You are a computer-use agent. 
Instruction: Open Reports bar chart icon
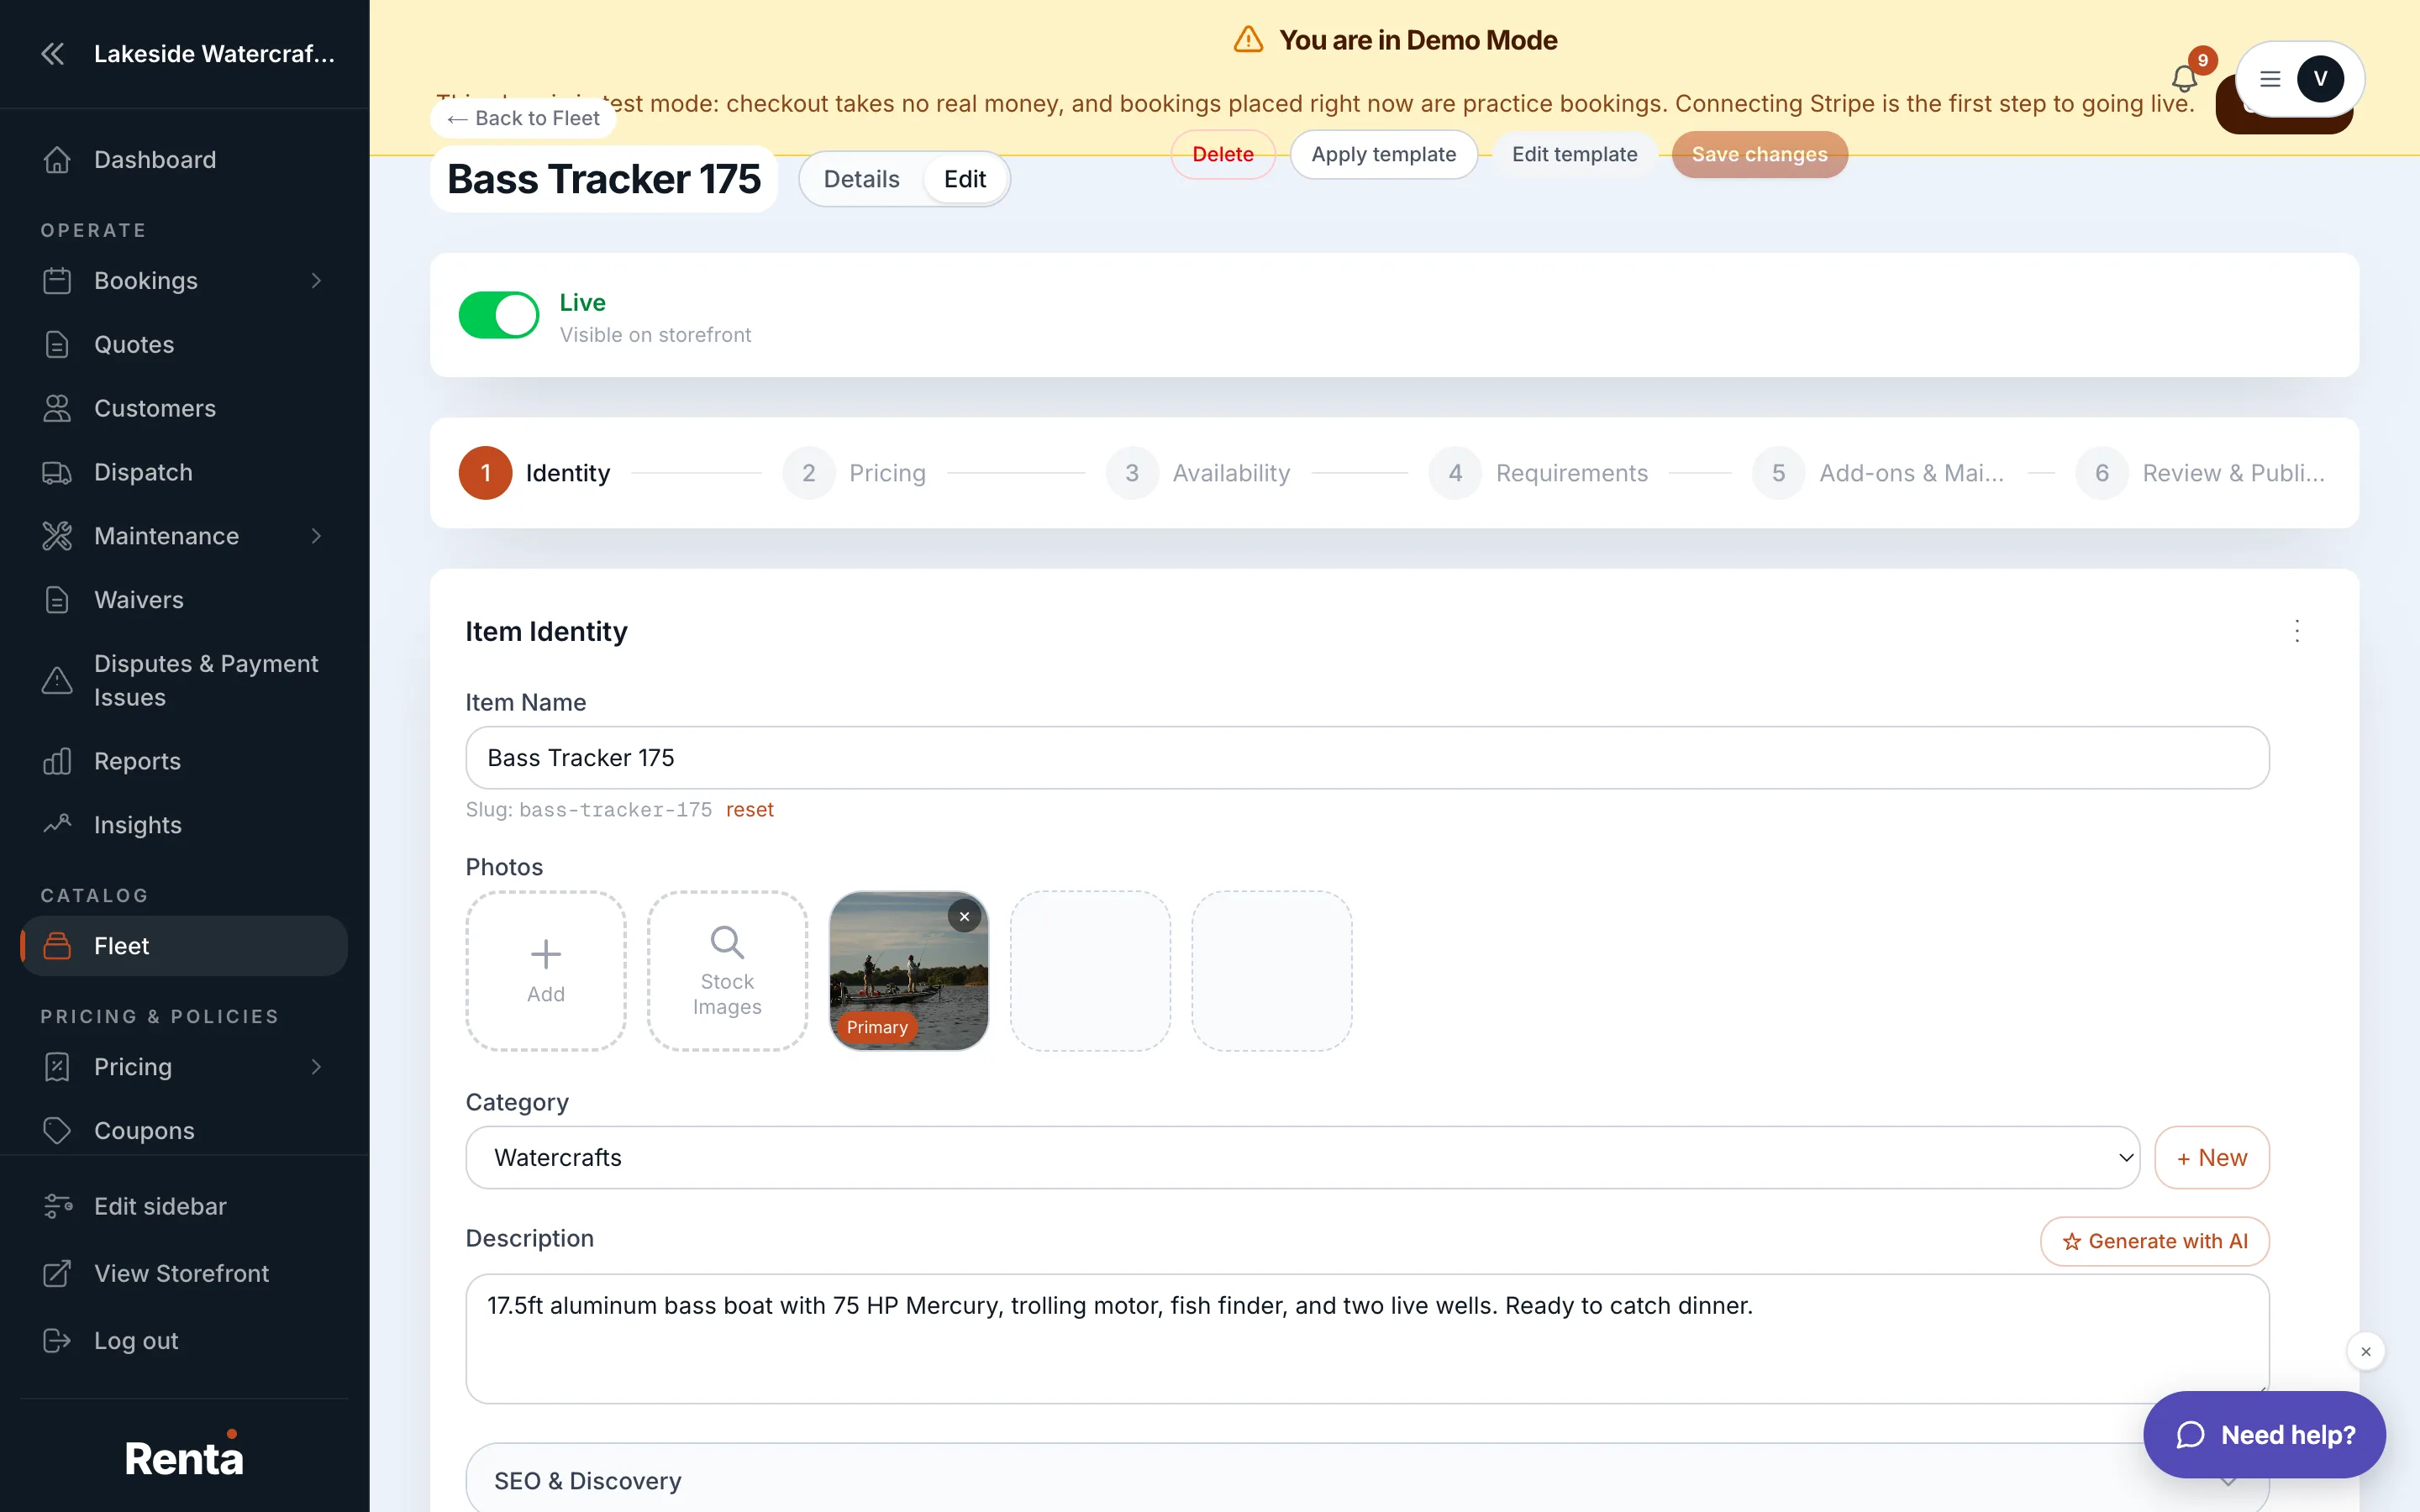(x=57, y=761)
